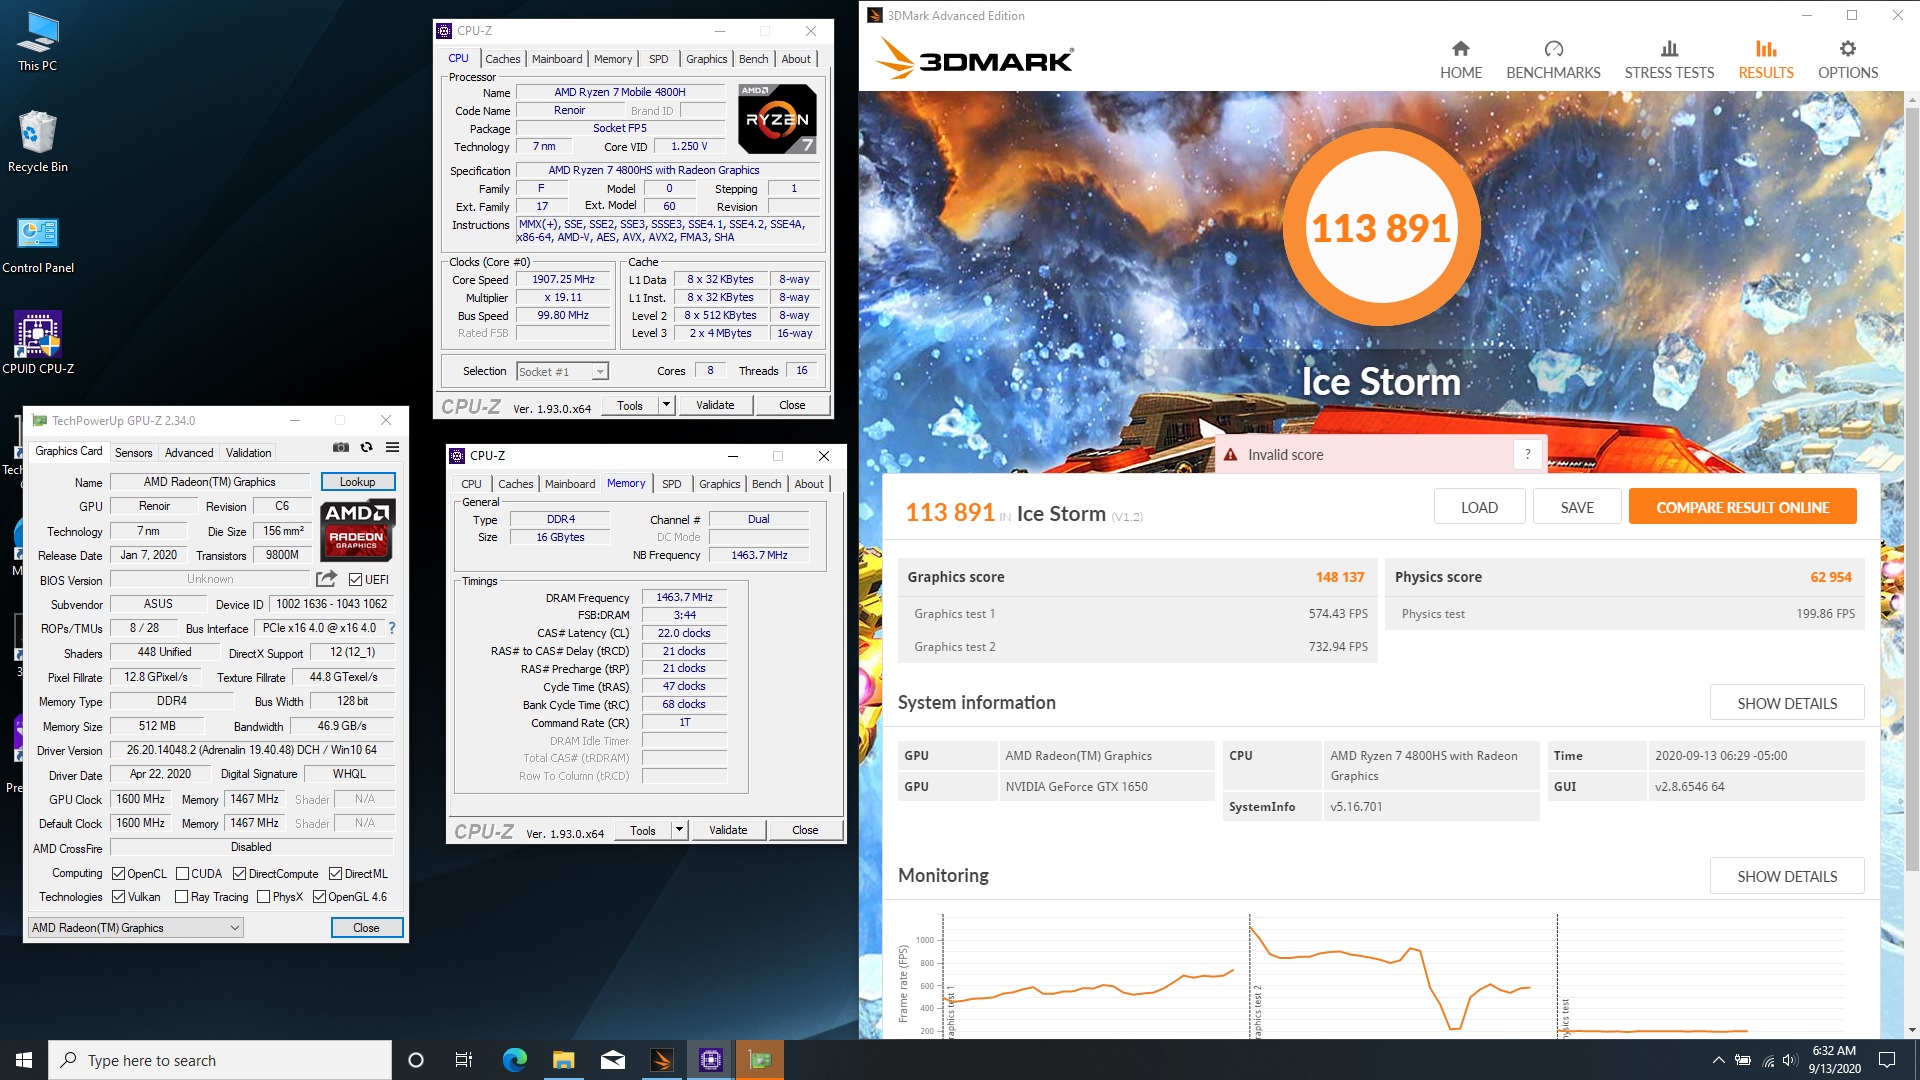Open the RESULTS section
1920x1080 pixels.
point(1766,60)
